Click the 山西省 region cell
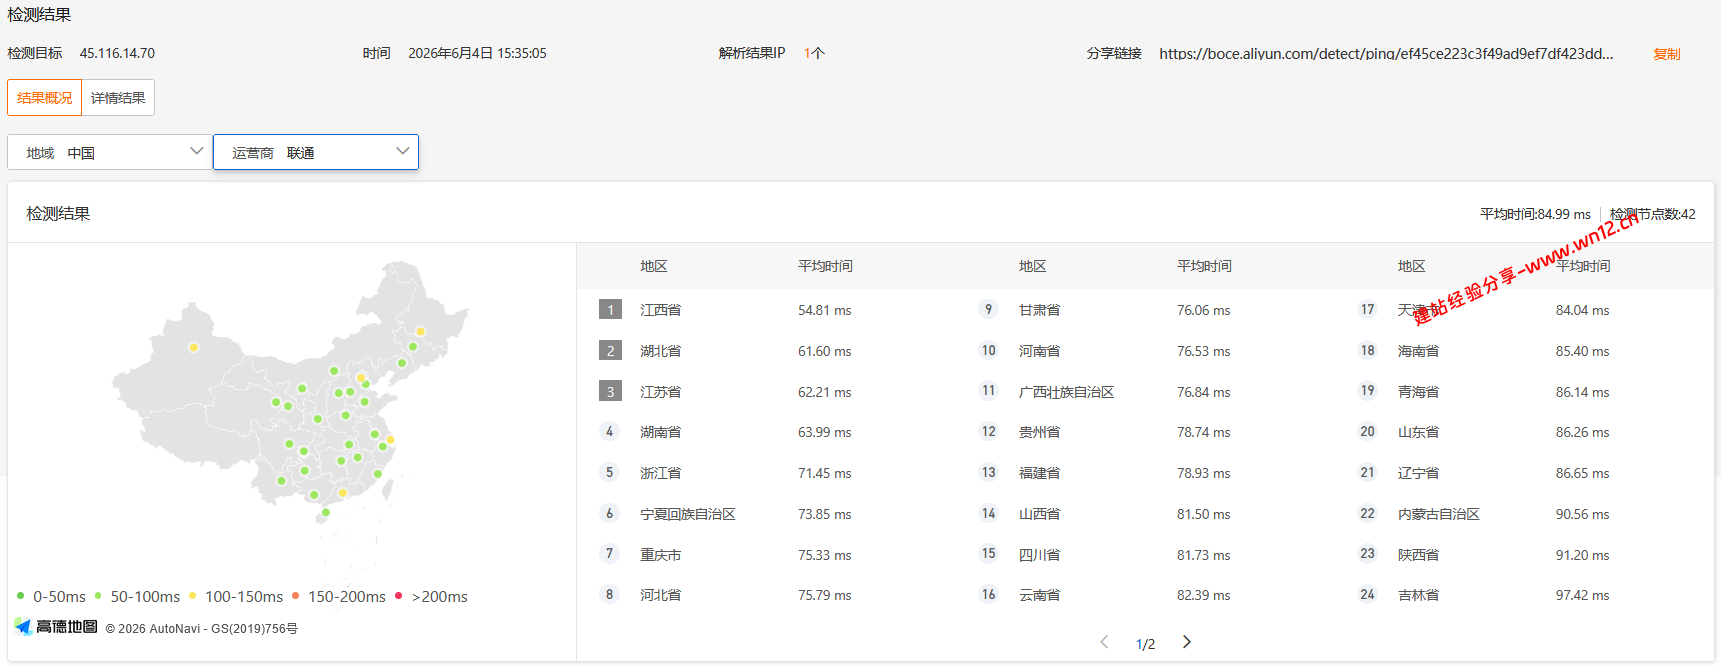The height and width of the screenshot is (669, 1721). [x=1040, y=515]
